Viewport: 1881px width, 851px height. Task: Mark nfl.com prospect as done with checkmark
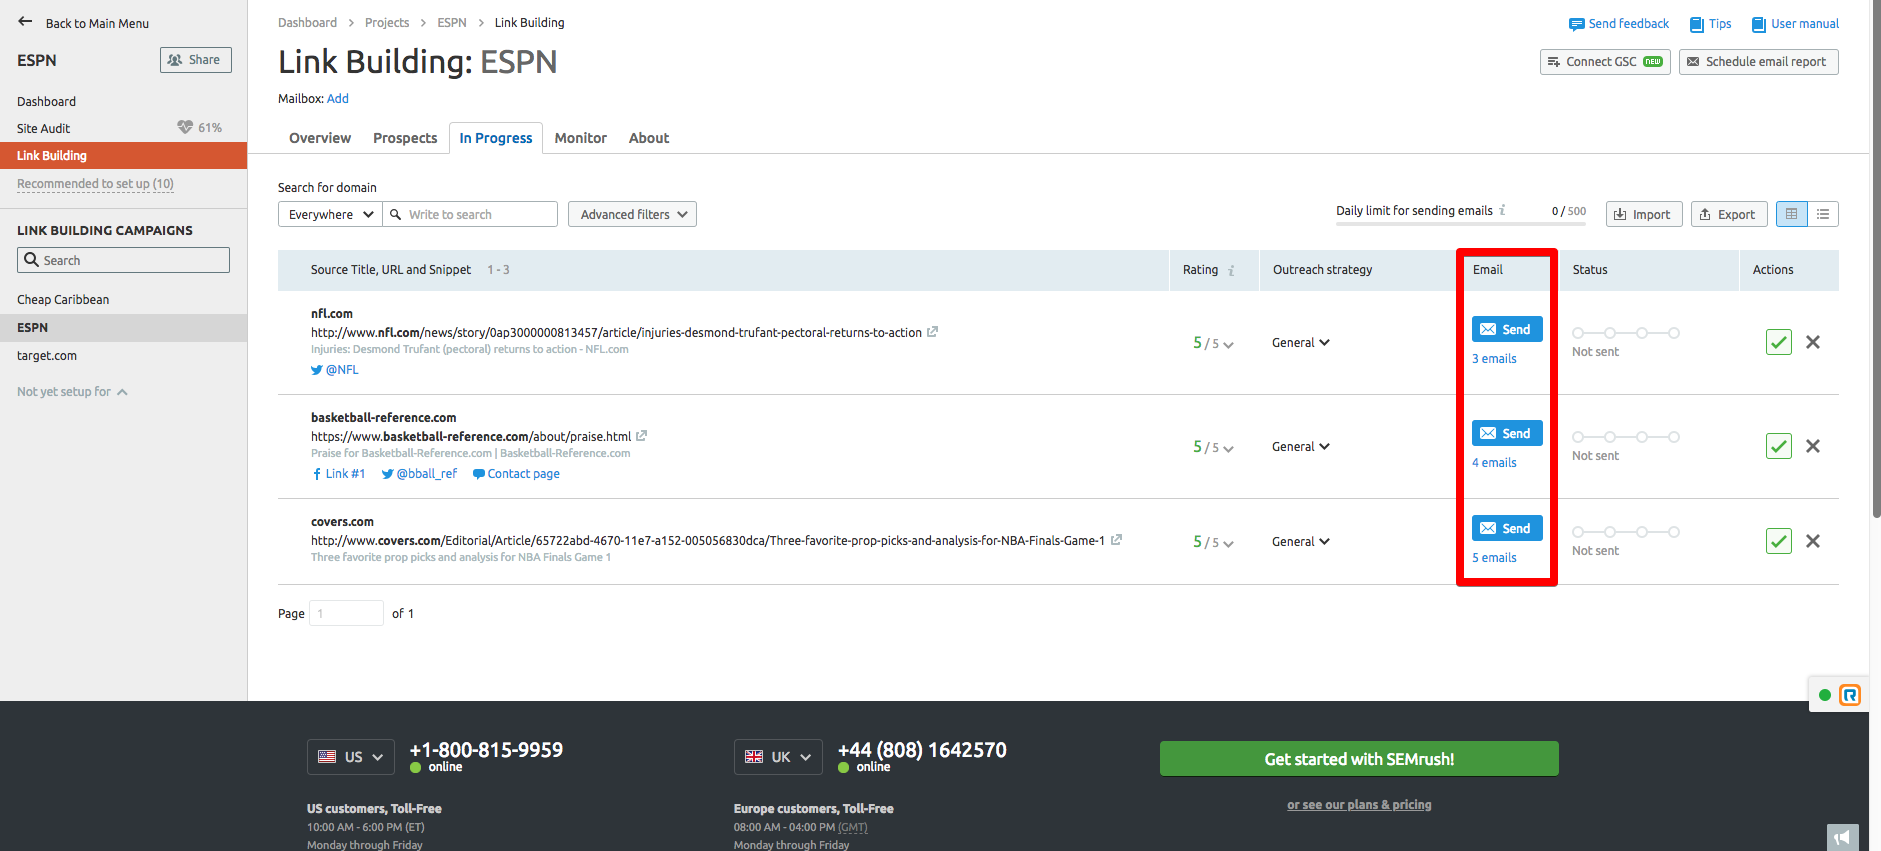tap(1778, 342)
